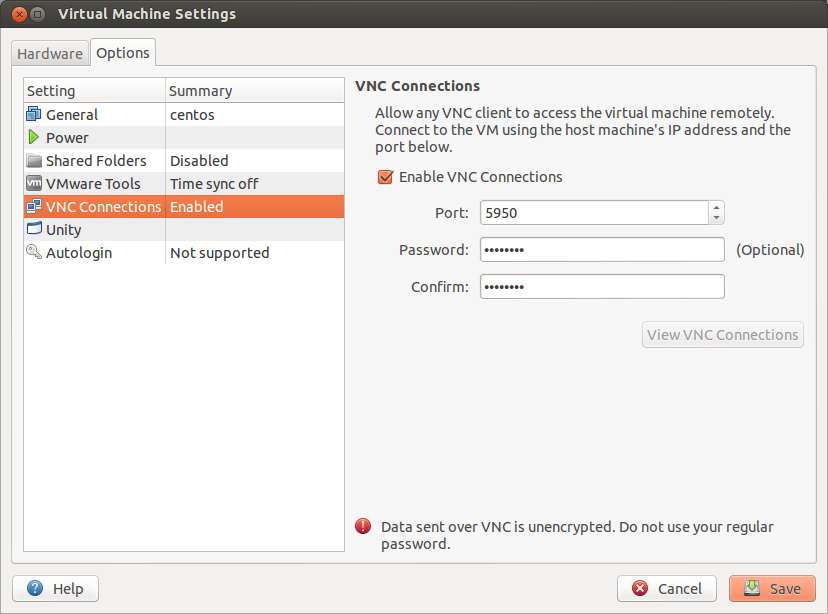Increase the port with up arrow

coord(716,207)
